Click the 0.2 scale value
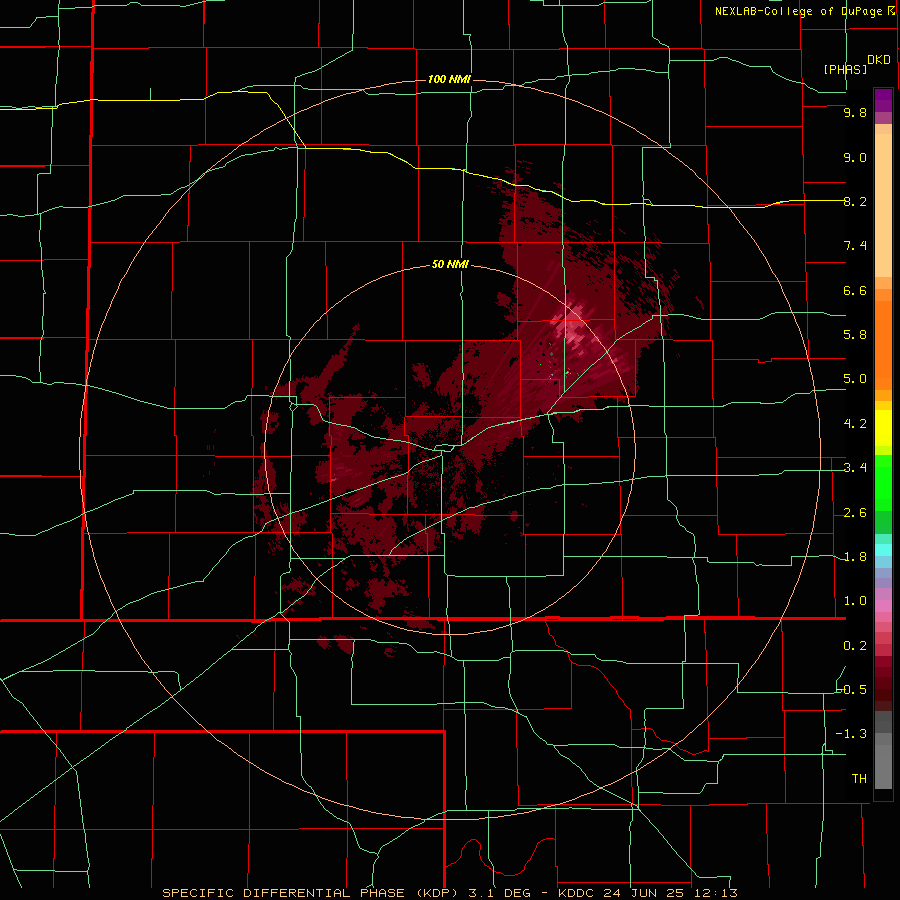The image size is (900, 900). pyautogui.click(x=855, y=646)
